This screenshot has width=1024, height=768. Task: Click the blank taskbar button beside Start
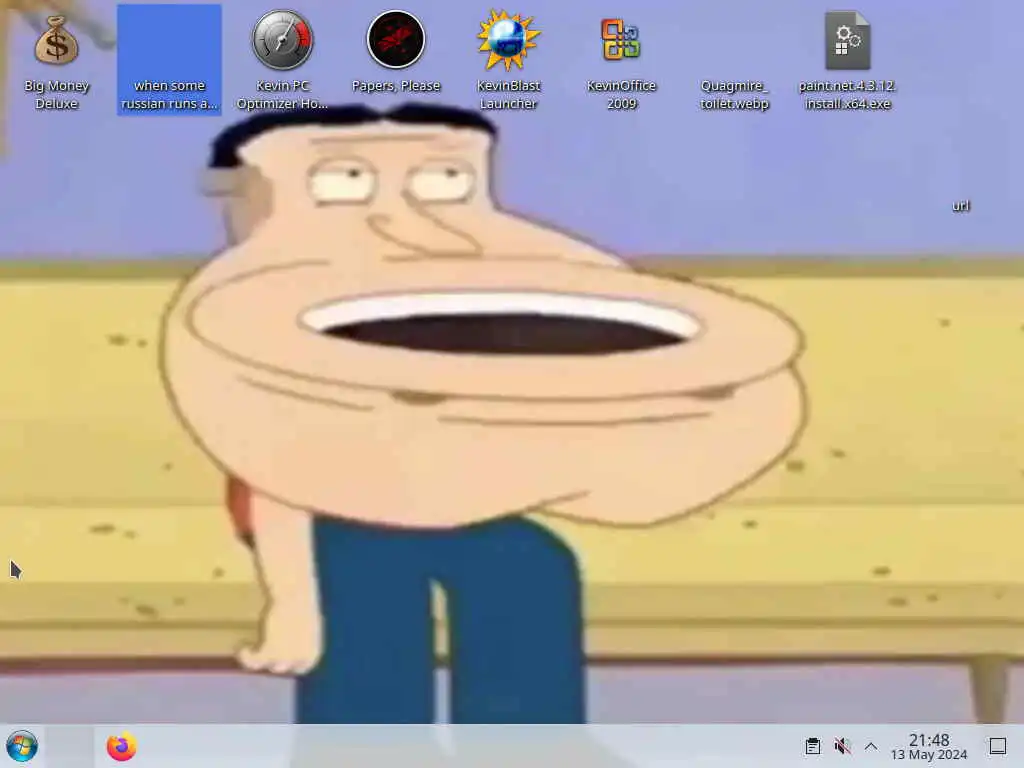tap(69, 746)
